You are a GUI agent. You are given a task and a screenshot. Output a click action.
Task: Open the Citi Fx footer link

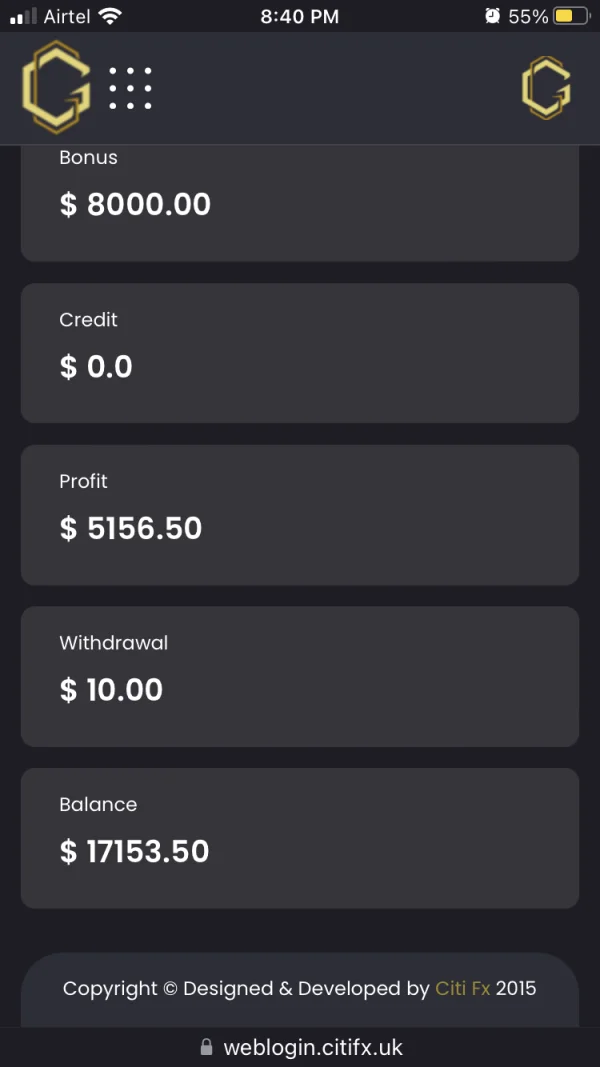[463, 988]
